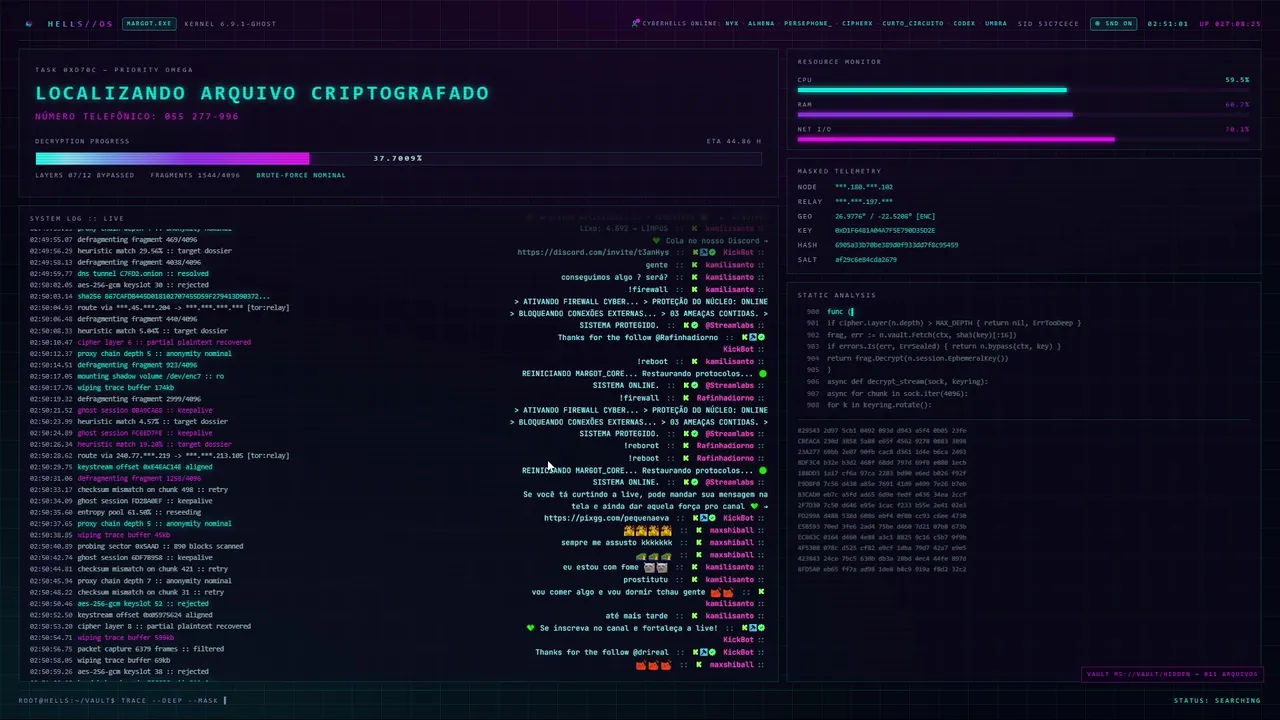
Task: Click log entry 'entropy pool 61.56% :: reseeding'
Action: [116, 512]
